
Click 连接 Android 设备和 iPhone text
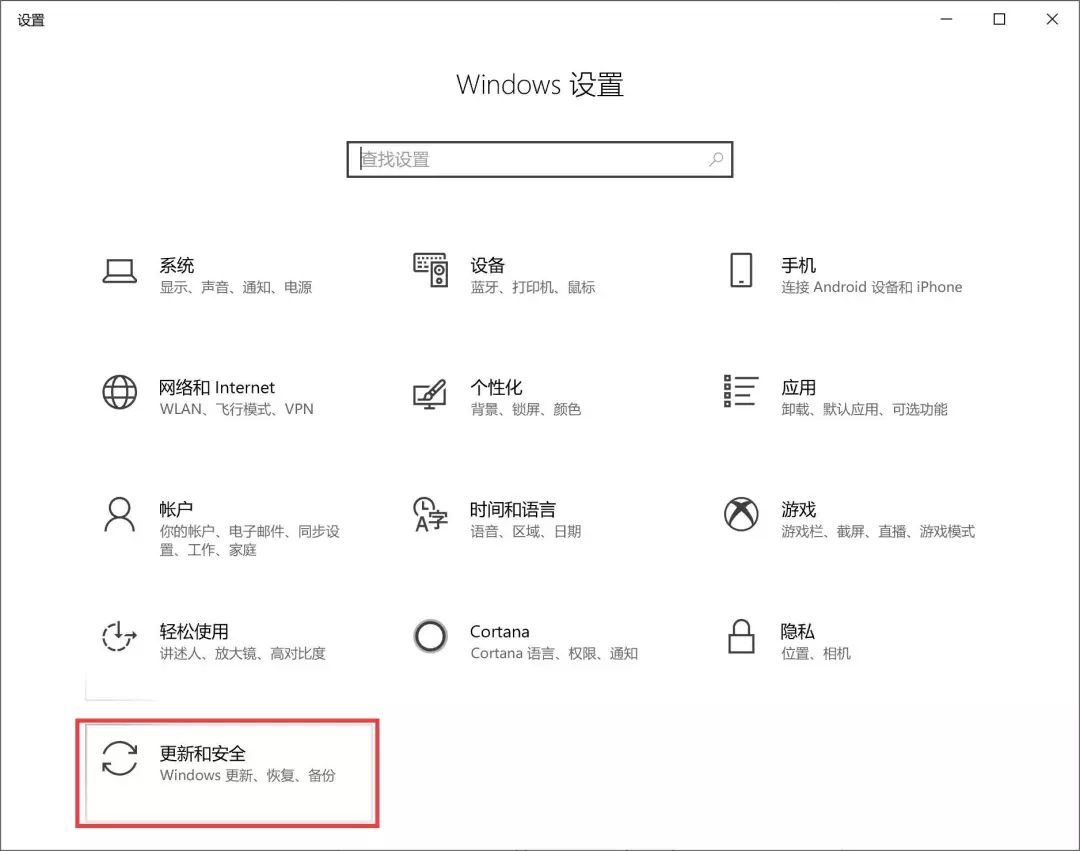pos(871,287)
